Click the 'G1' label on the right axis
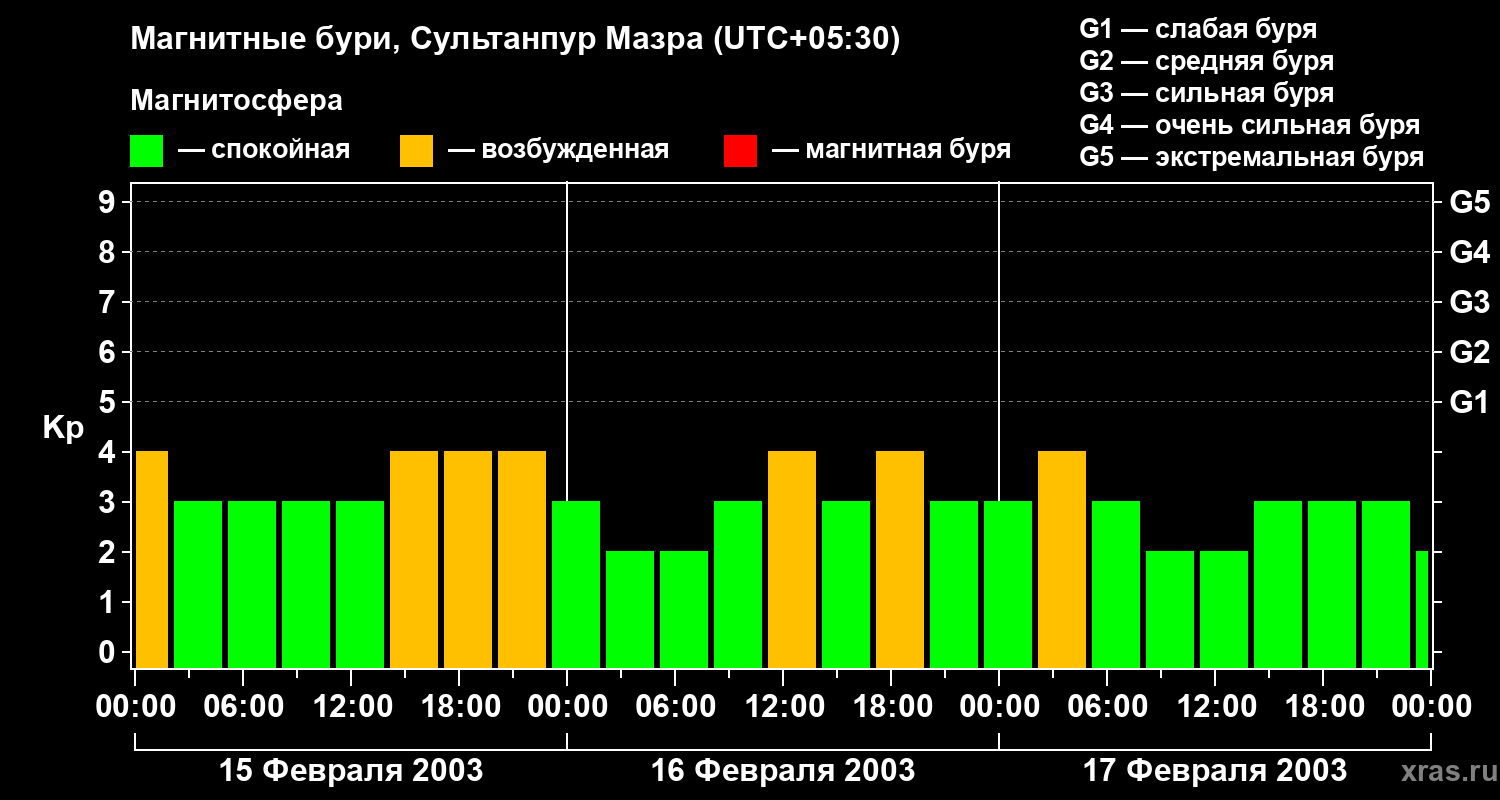Viewport: 1500px width, 800px height. click(1469, 403)
